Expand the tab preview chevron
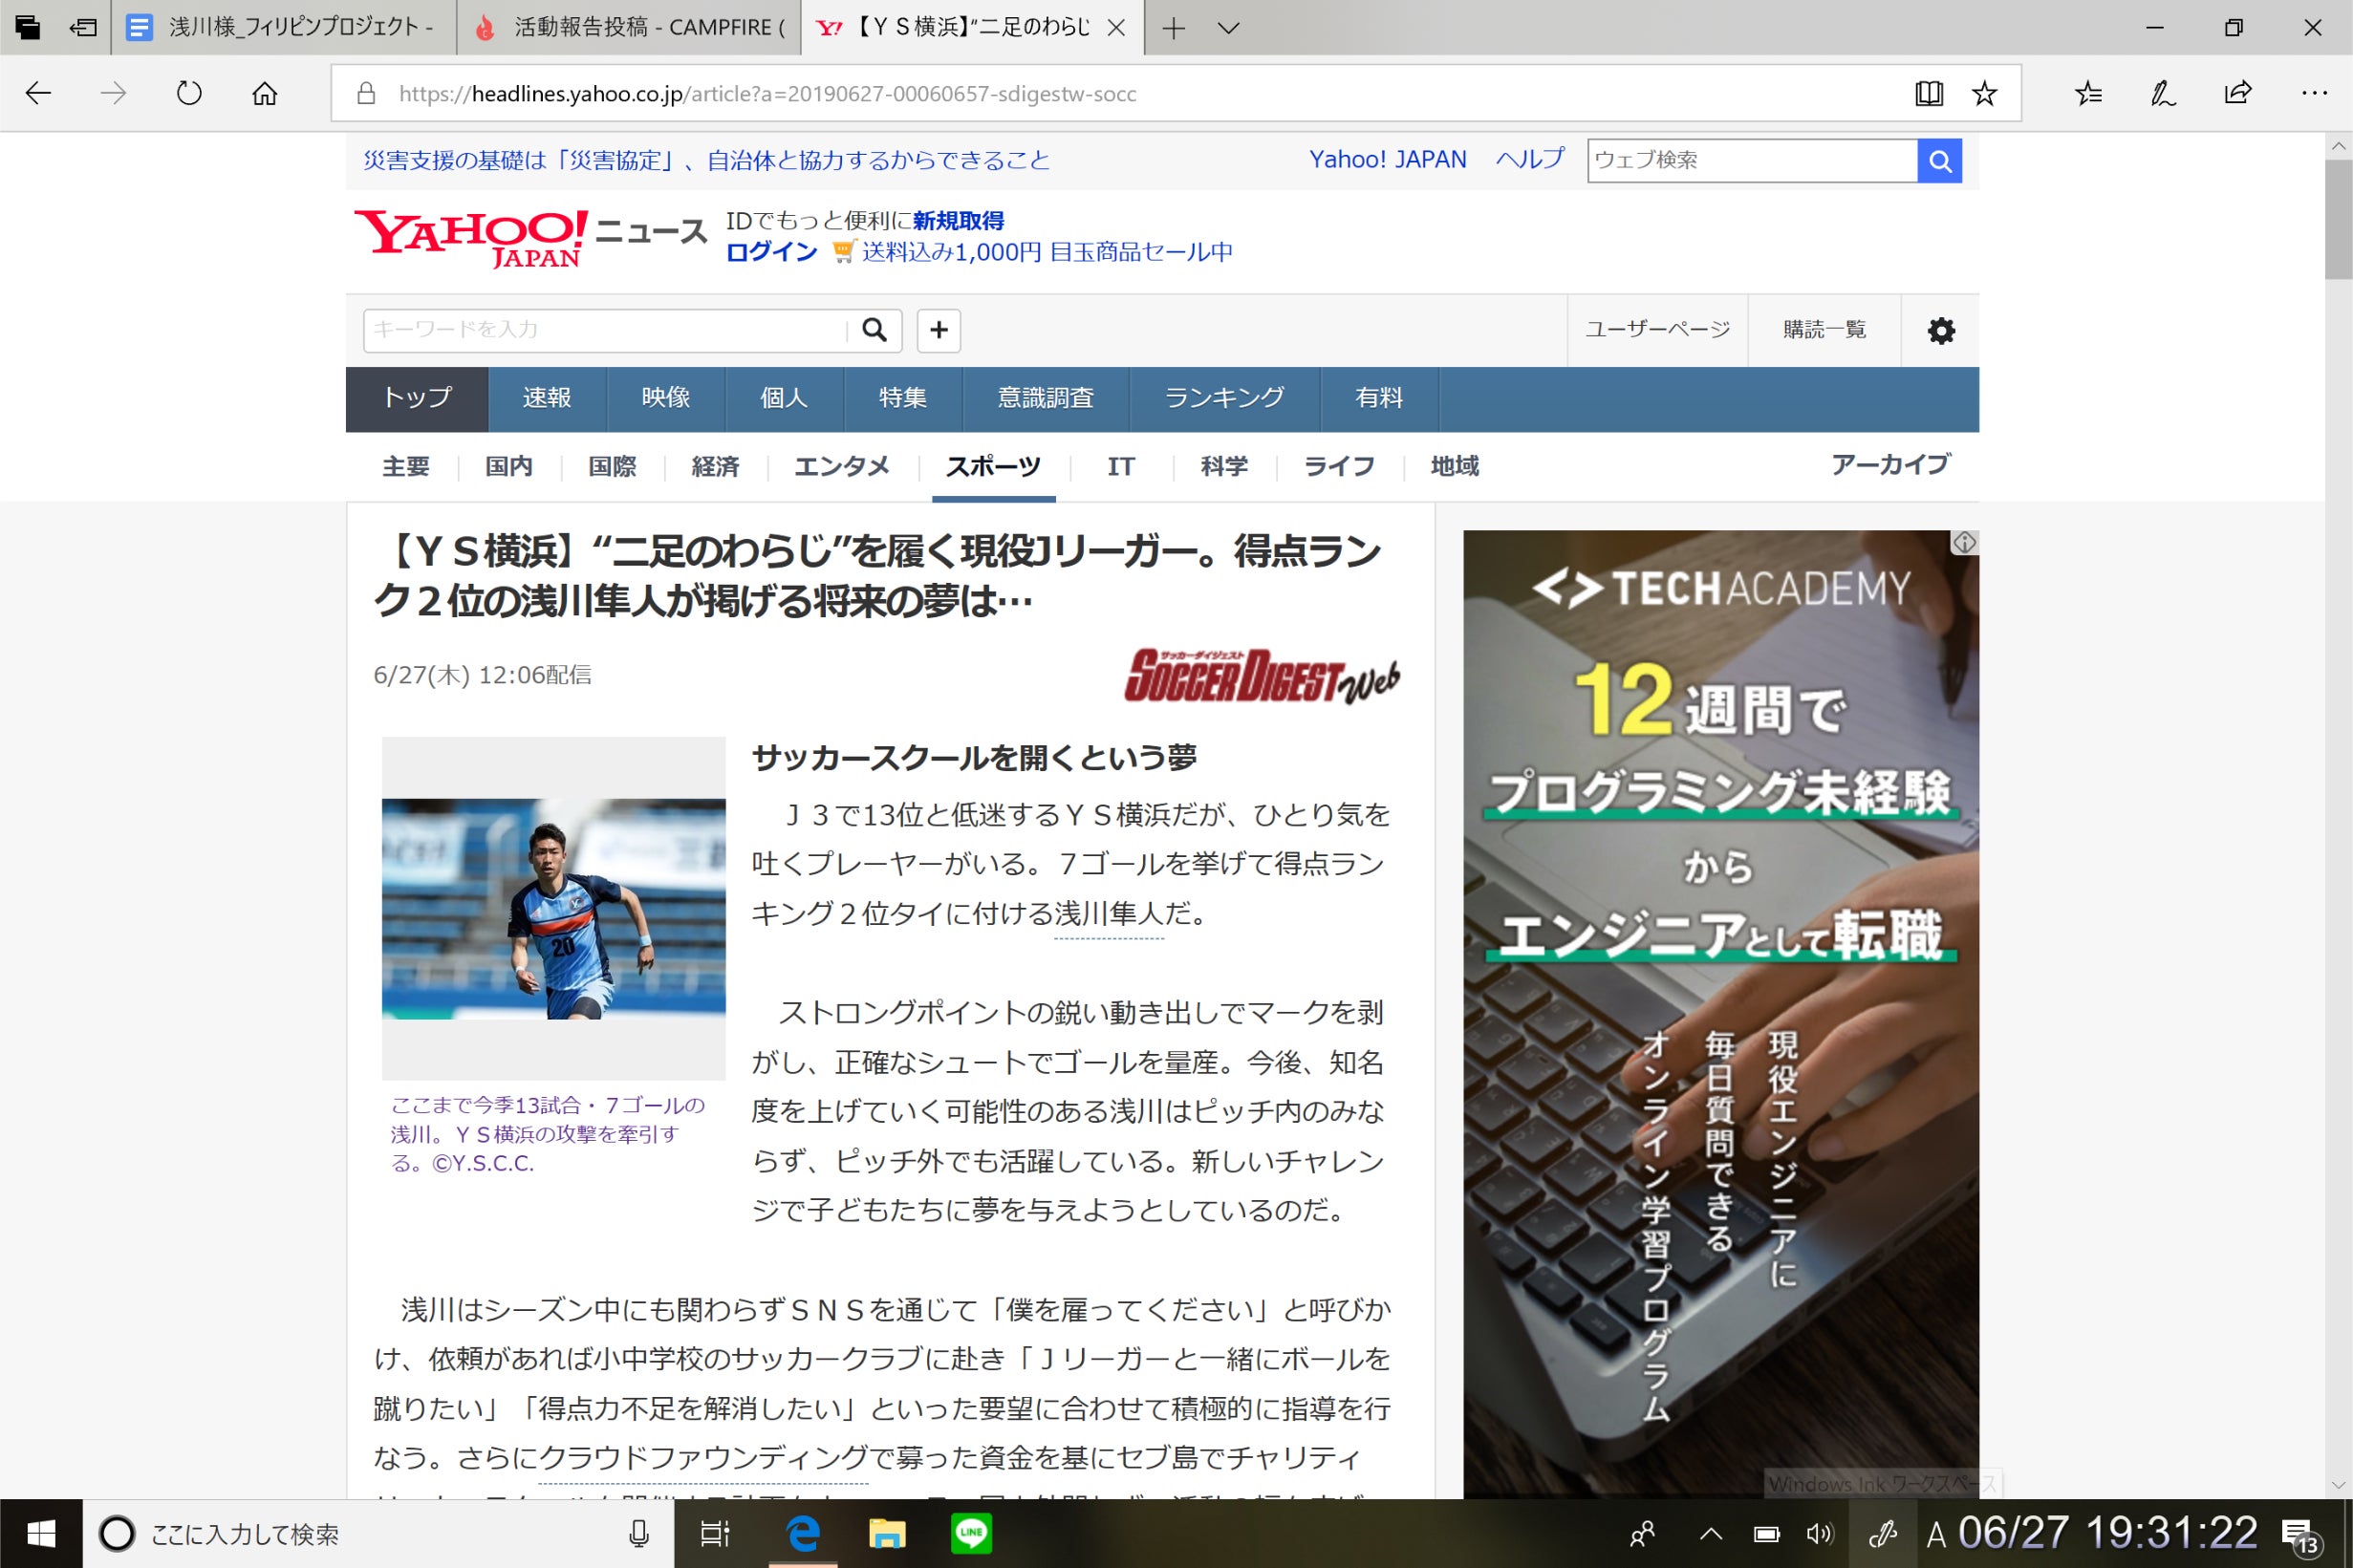The width and height of the screenshot is (2353, 1568). [x=1228, y=28]
